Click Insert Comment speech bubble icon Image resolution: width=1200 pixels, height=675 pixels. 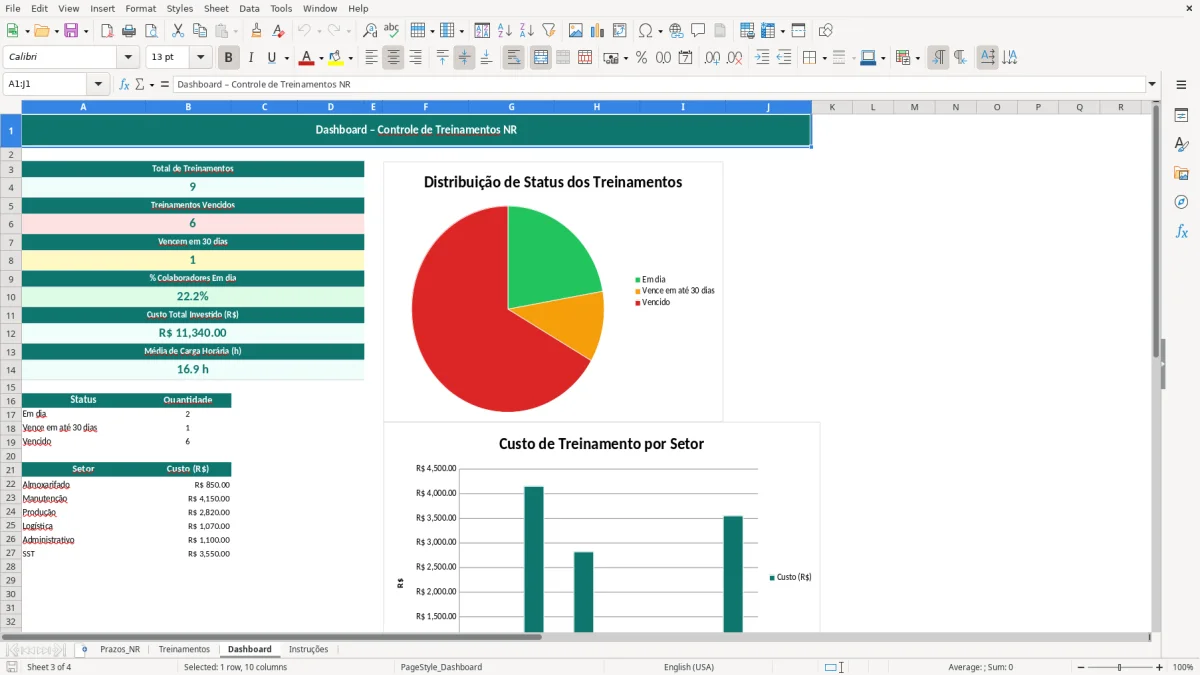click(699, 31)
